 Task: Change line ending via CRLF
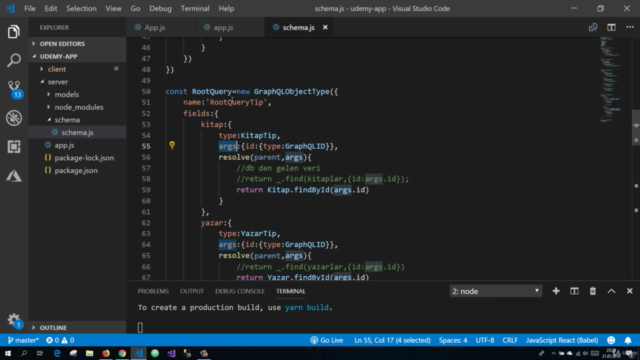[510, 340]
